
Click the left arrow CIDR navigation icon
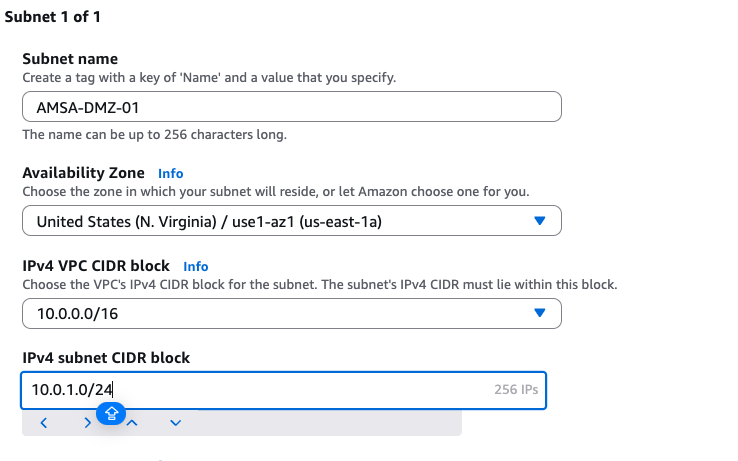pos(44,423)
